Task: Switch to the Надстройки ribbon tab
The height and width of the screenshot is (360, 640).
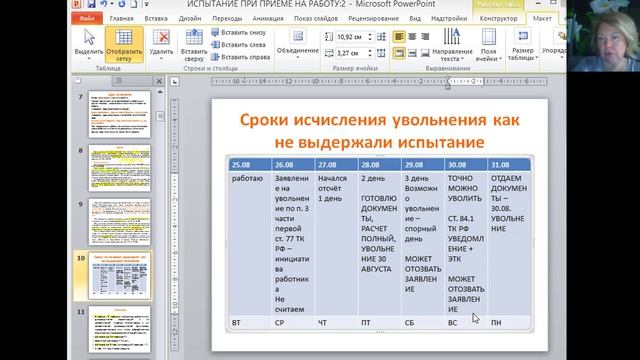Action: coord(449,18)
